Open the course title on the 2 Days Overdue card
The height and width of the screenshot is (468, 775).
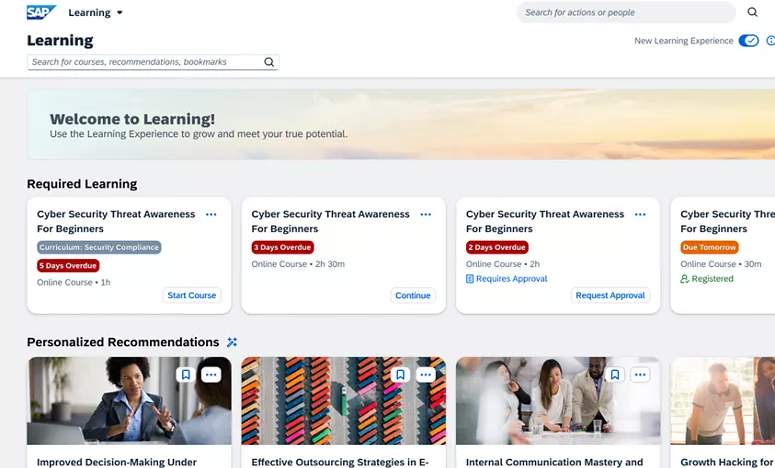point(545,221)
